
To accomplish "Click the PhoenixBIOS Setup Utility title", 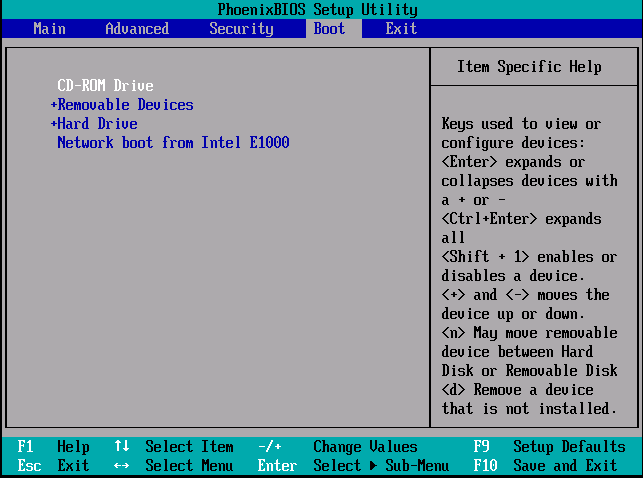I will (x=317, y=9).
